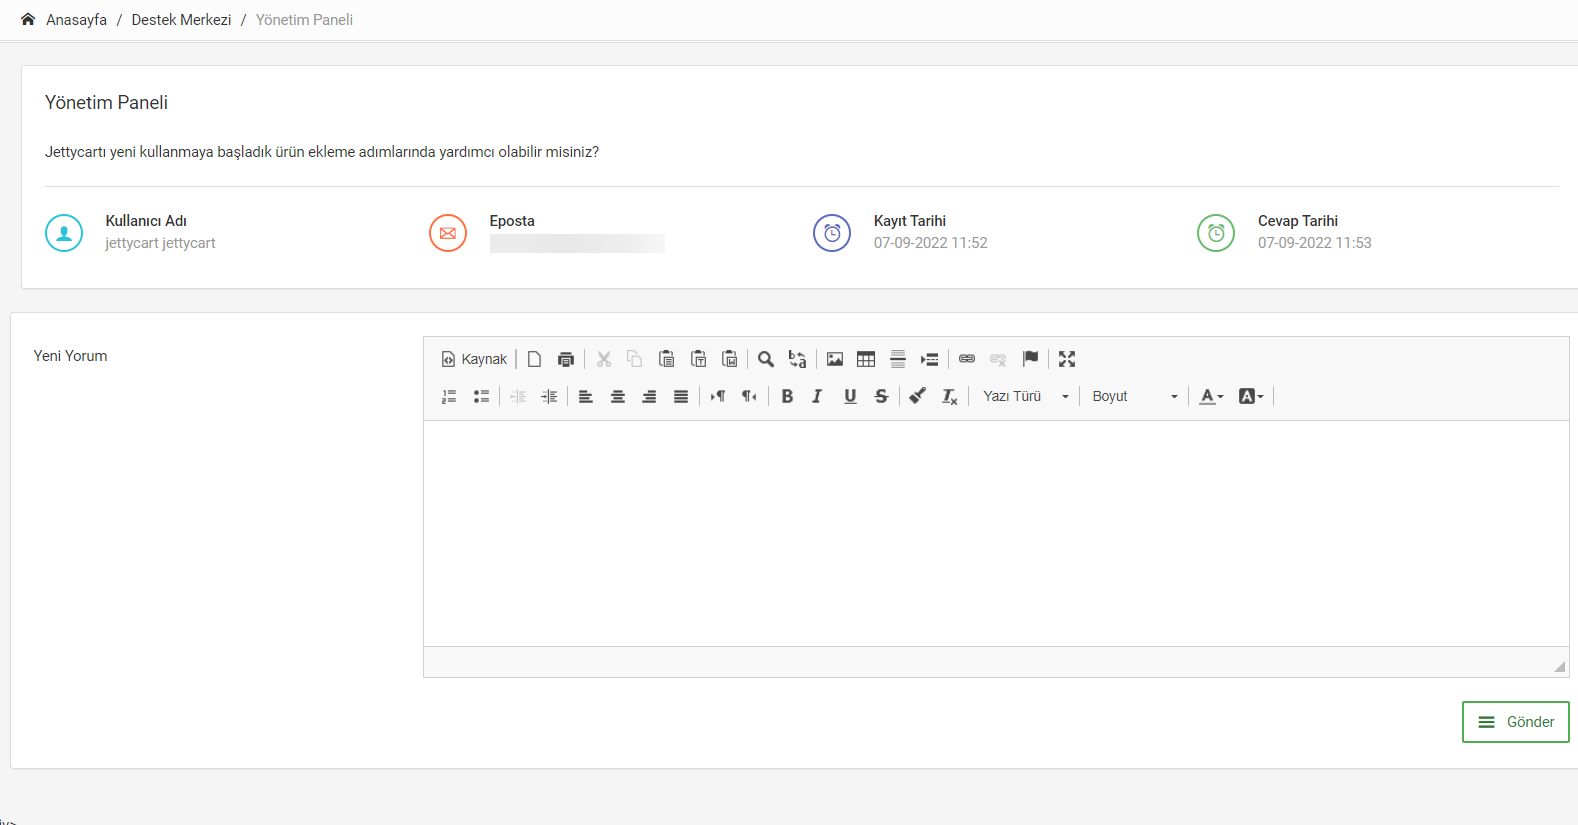Screen dimensions: 1578x825
Task: Click the remove link icon
Action: tap(998, 359)
